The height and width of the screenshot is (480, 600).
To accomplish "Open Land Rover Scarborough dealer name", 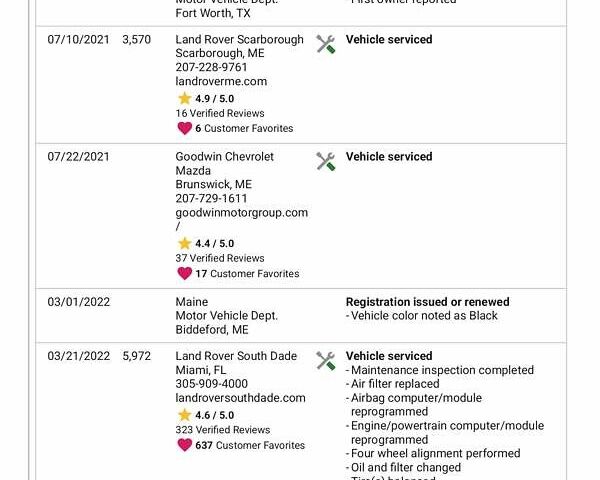I will click(x=239, y=40).
